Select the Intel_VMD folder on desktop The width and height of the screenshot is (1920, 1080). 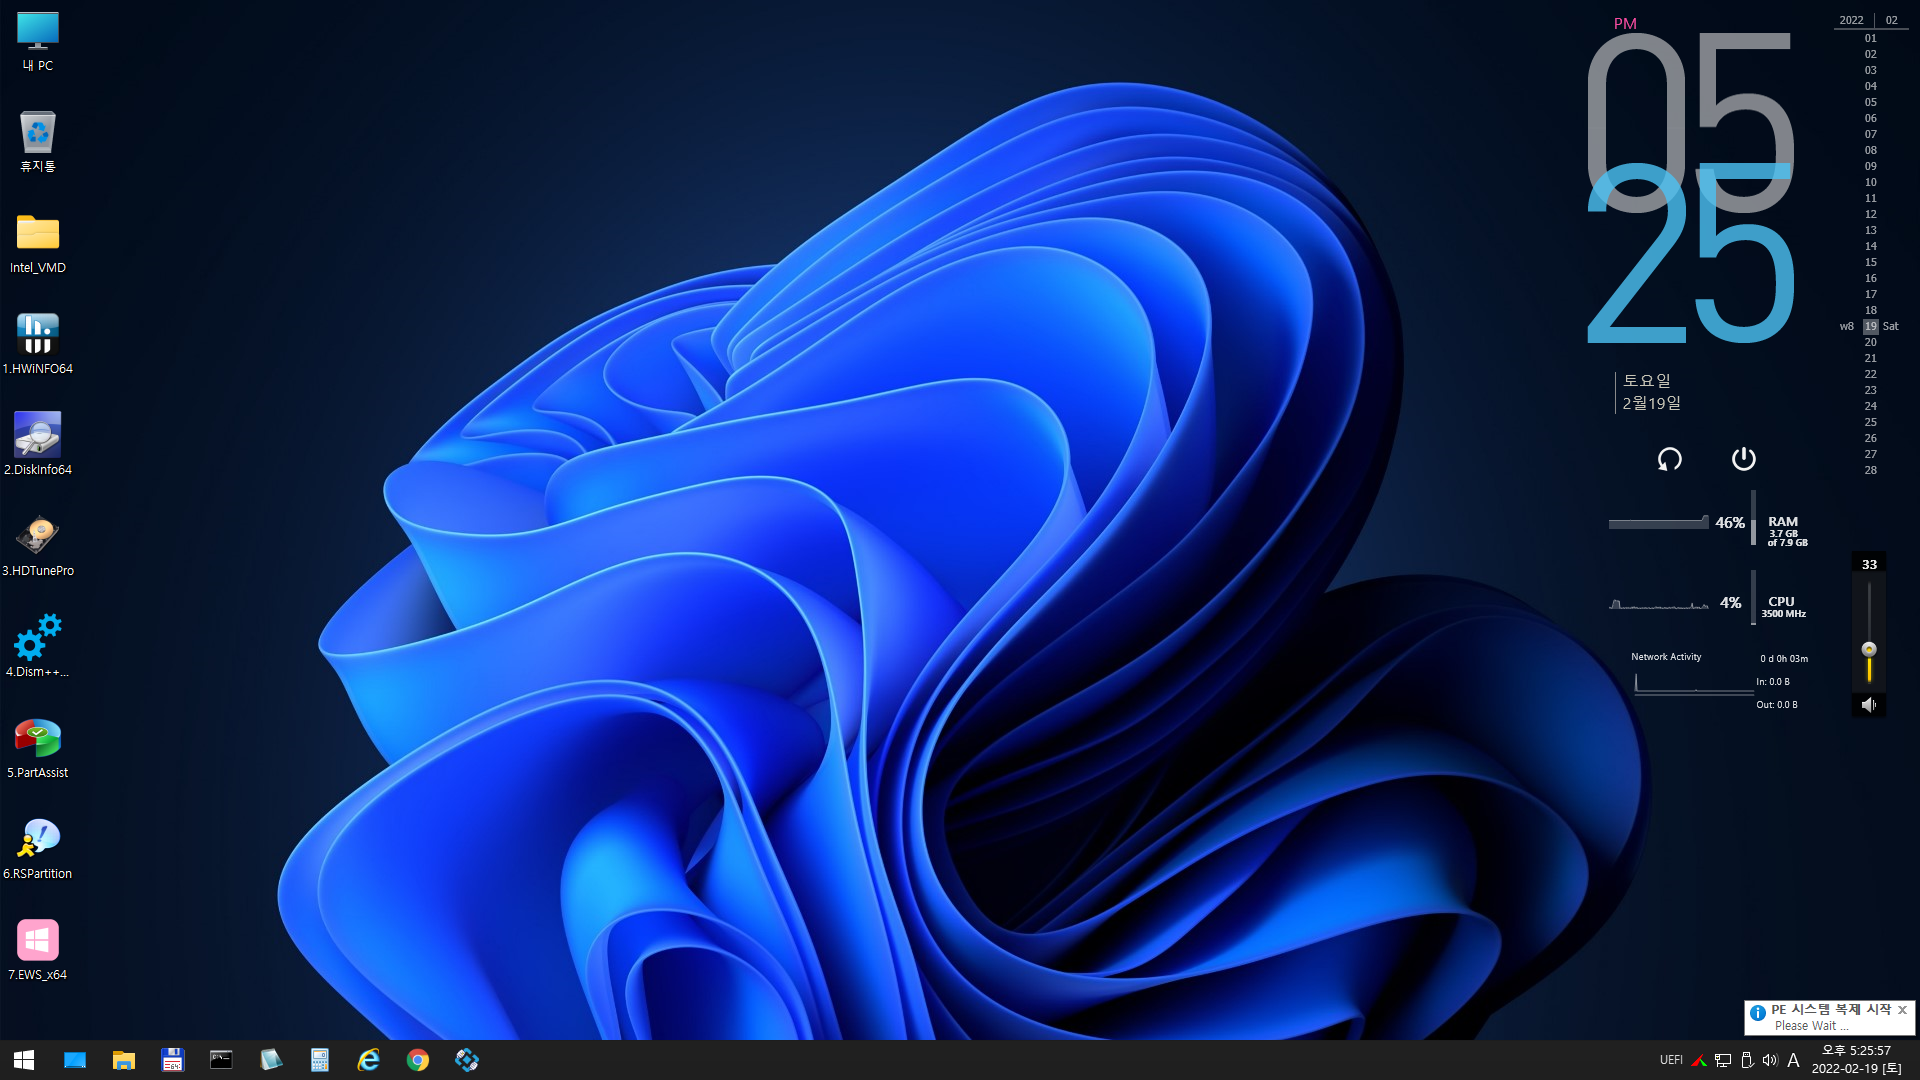pyautogui.click(x=38, y=243)
